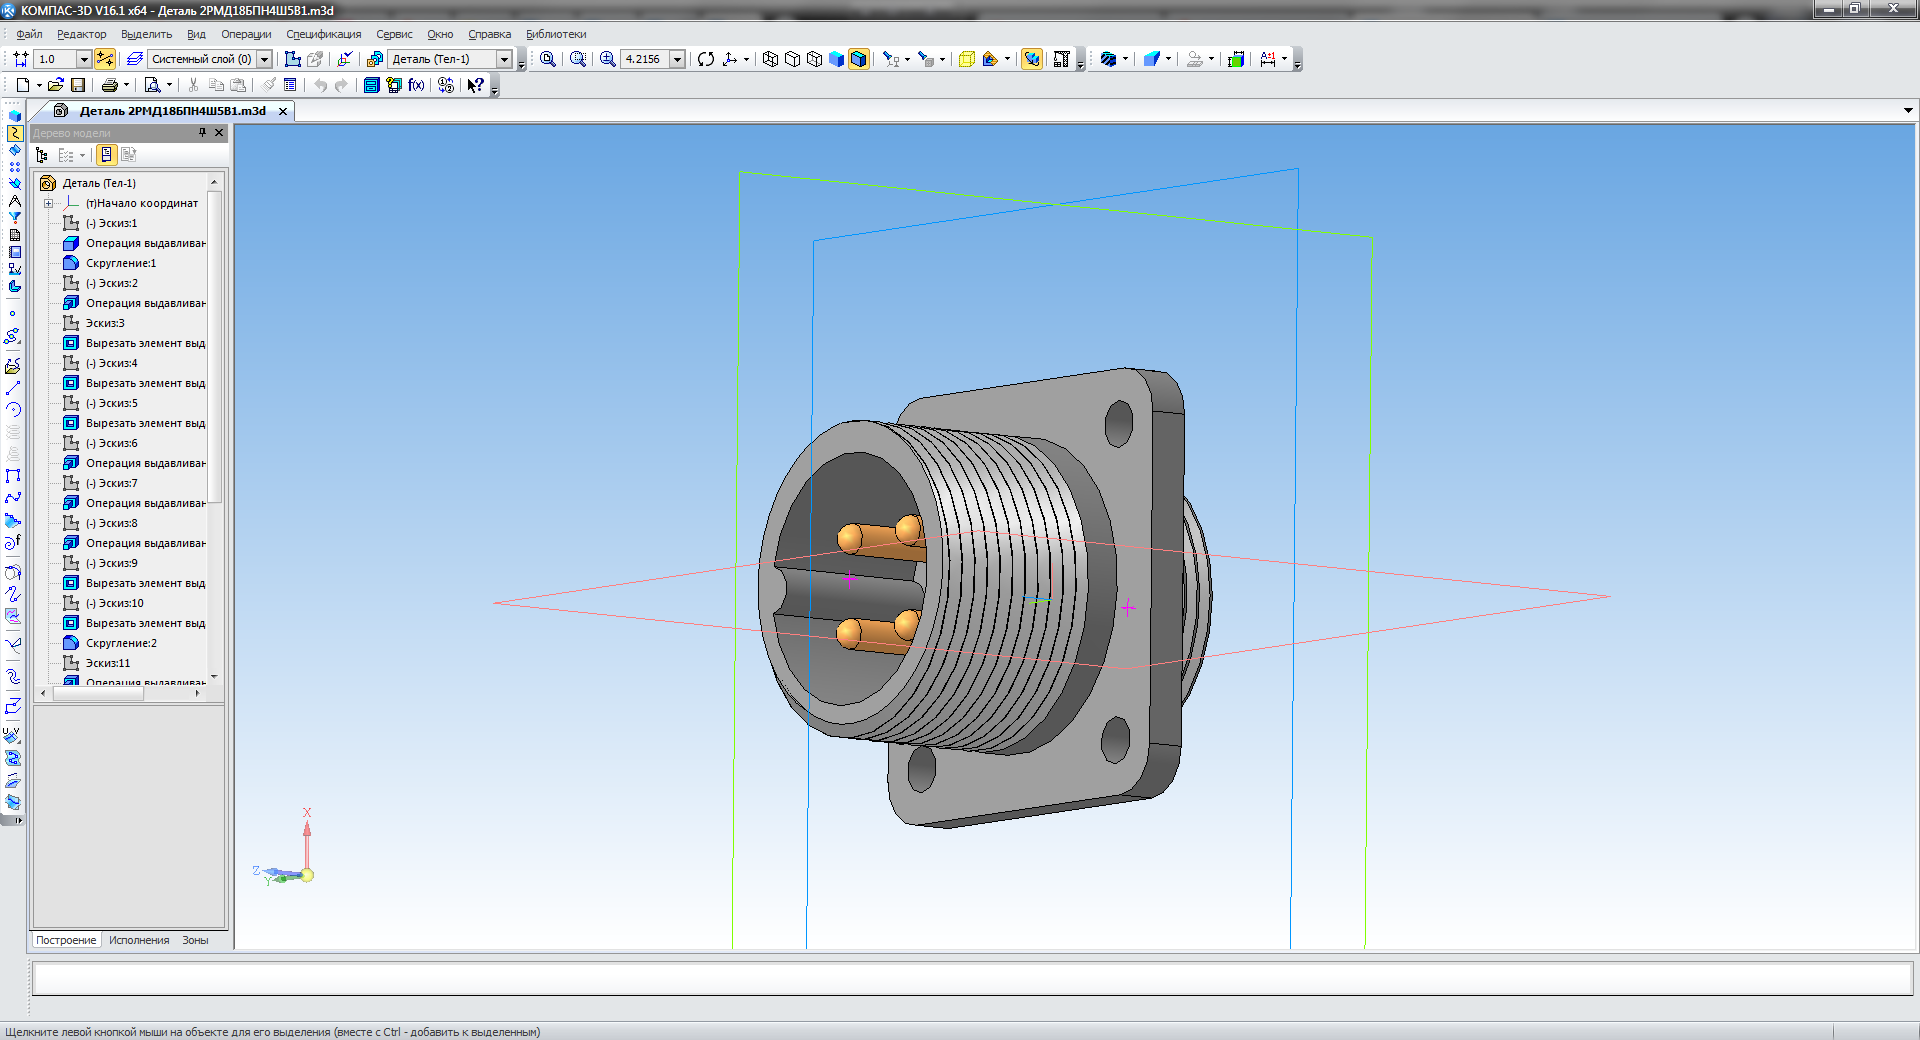
Task: Select the Sheet body elements sidebar tool
Action: click(x=14, y=286)
